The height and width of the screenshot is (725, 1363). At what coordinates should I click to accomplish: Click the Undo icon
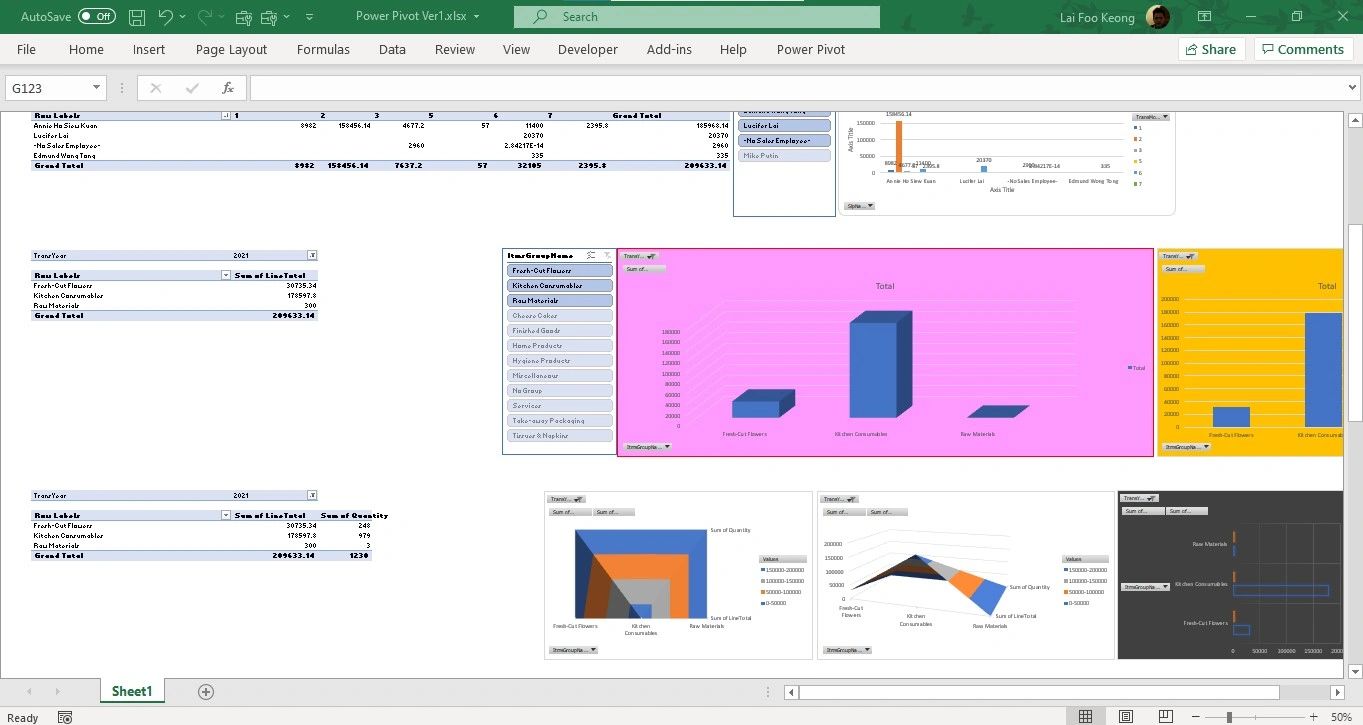163,14
